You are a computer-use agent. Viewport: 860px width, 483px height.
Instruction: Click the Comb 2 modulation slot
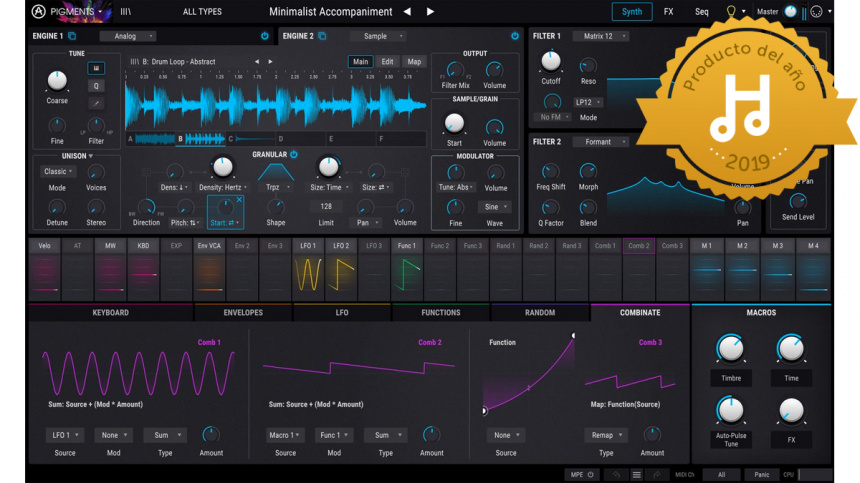pyautogui.click(x=638, y=270)
